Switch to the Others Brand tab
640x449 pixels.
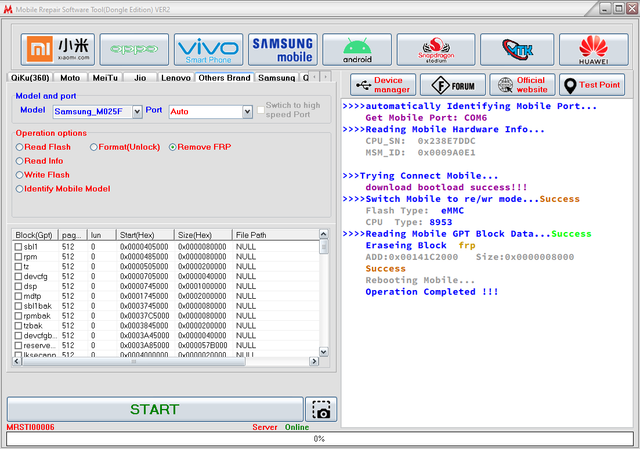[x=224, y=78]
